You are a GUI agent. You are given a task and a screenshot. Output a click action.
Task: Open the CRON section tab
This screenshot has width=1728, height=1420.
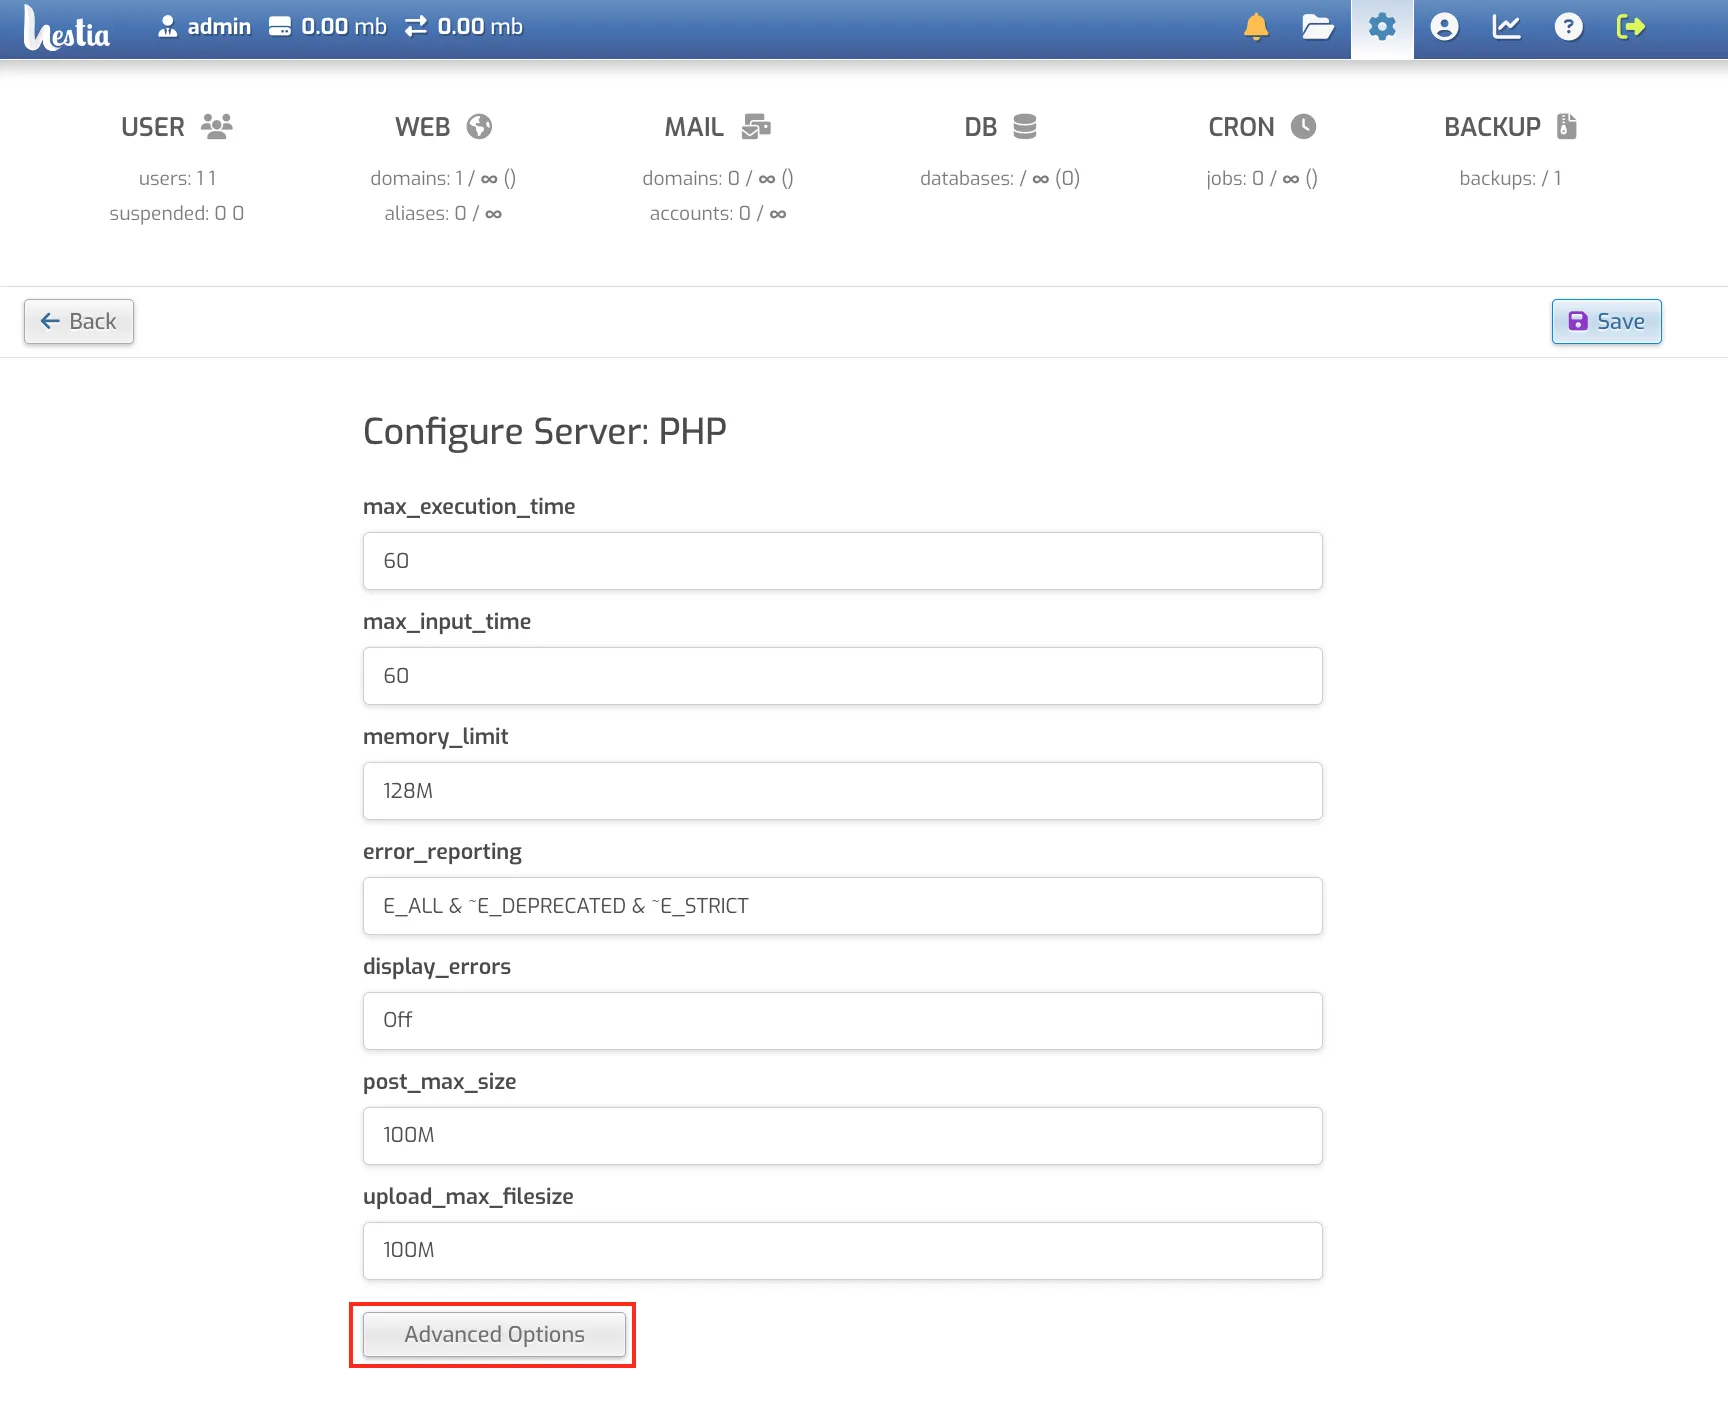tap(1262, 127)
